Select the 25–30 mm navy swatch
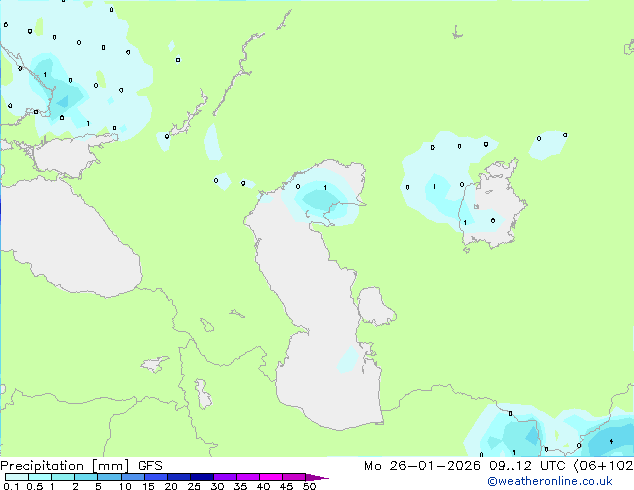The height and width of the screenshot is (490, 634). pos(202,477)
